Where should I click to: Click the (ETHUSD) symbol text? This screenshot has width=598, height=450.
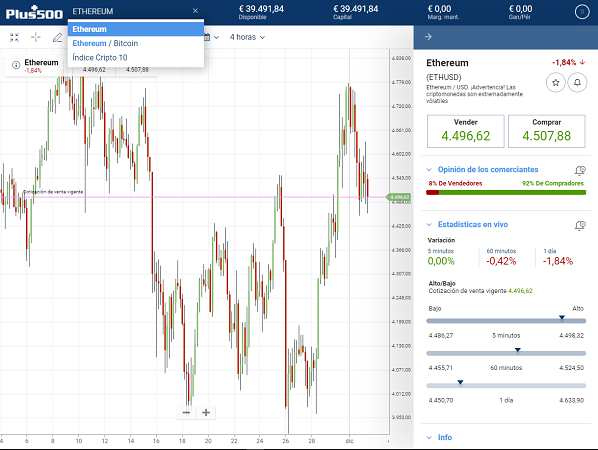coord(444,77)
